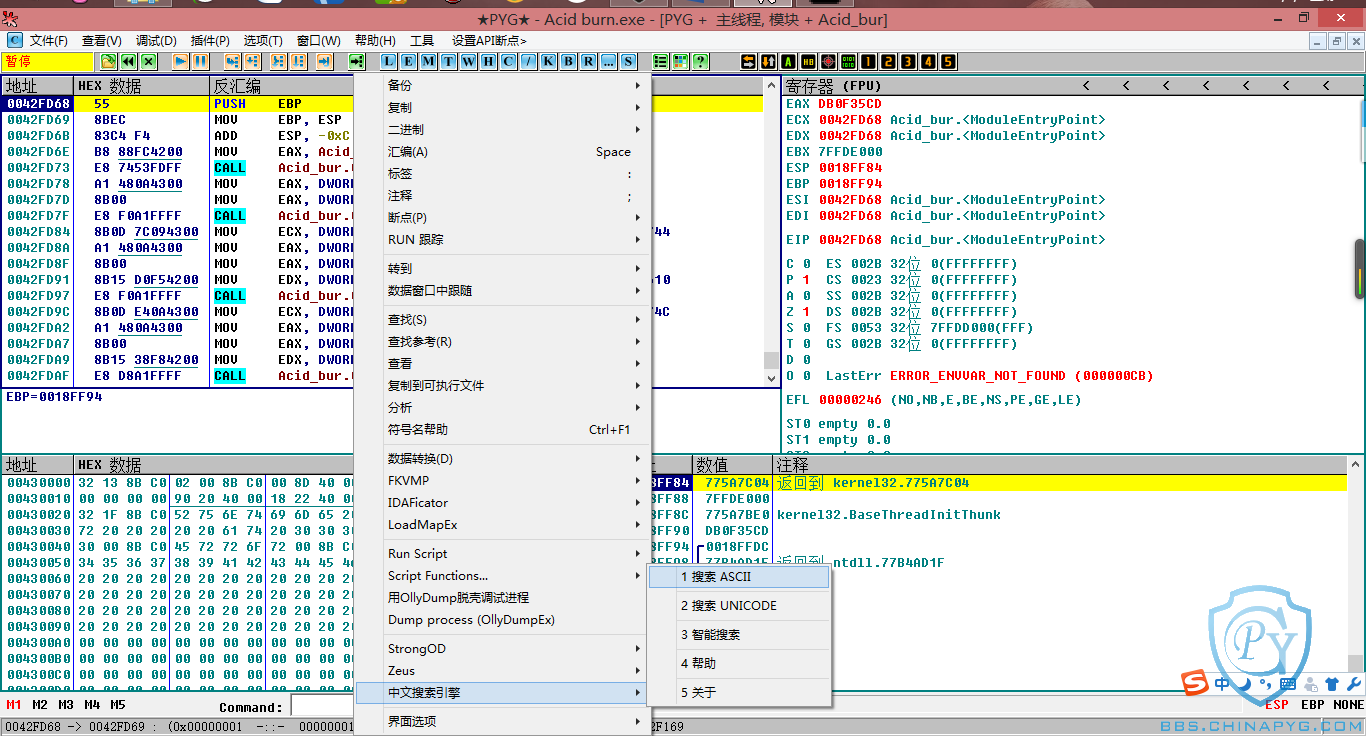Choose 1 搜索 ASCII from the submenu
The image size is (1366, 736).
pyautogui.click(x=739, y=577)
